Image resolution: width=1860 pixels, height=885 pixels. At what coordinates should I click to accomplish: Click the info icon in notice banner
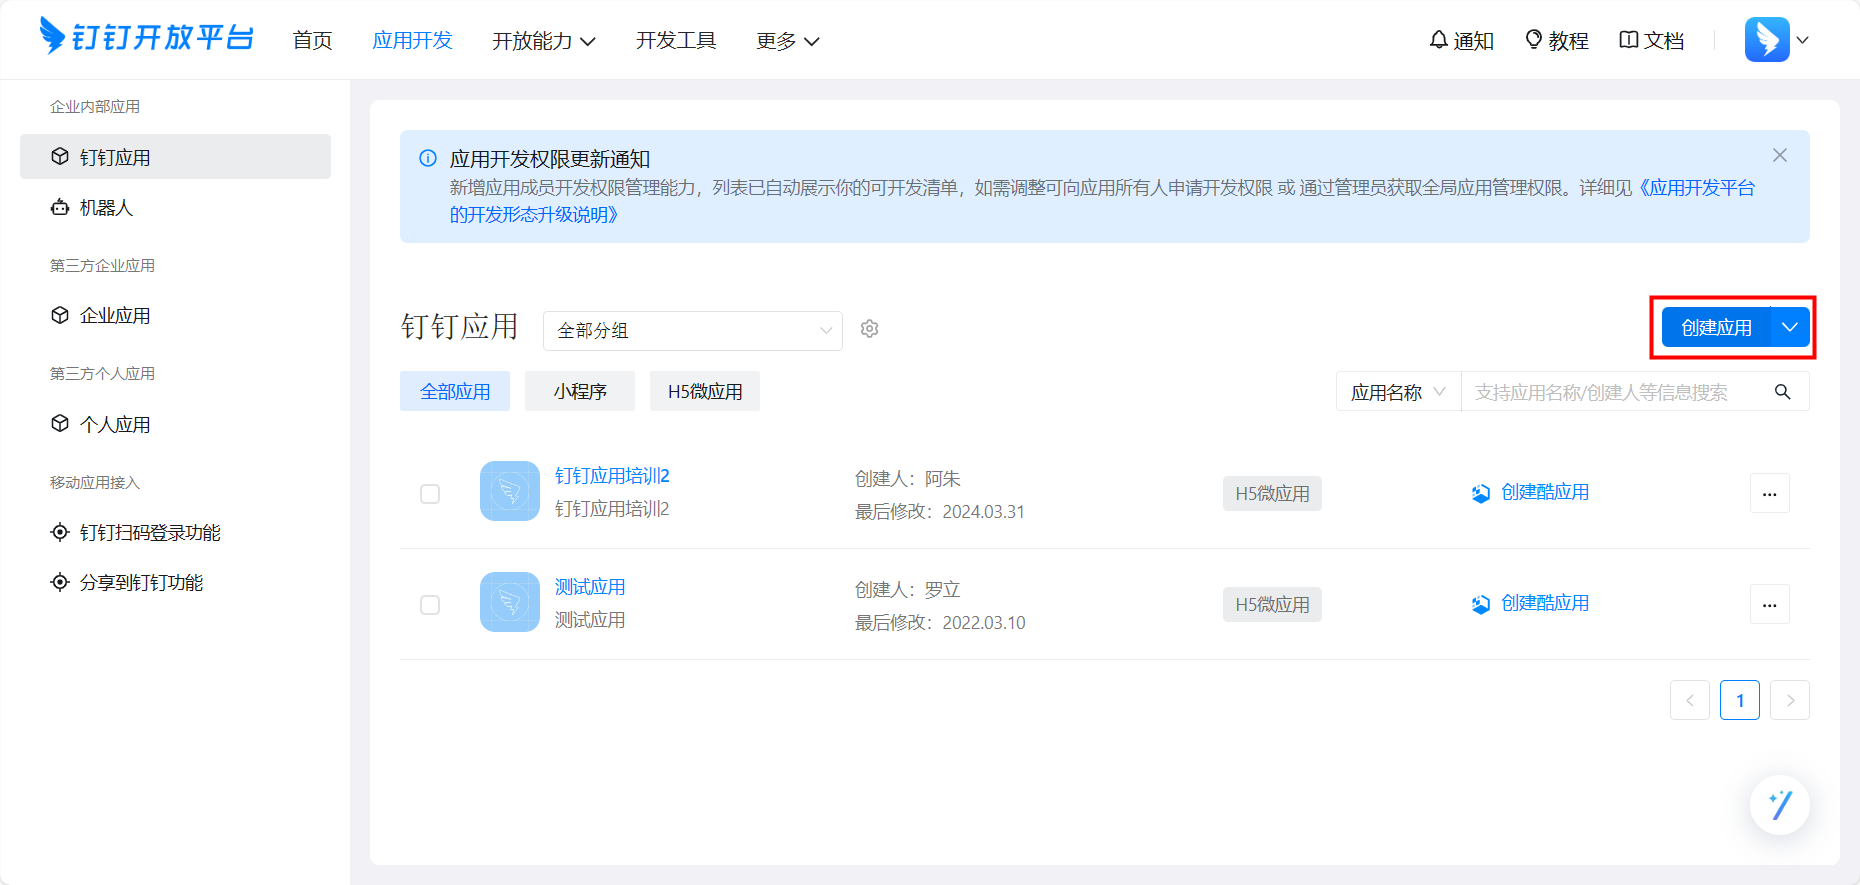pyautogui.click(x=428, y=158)
